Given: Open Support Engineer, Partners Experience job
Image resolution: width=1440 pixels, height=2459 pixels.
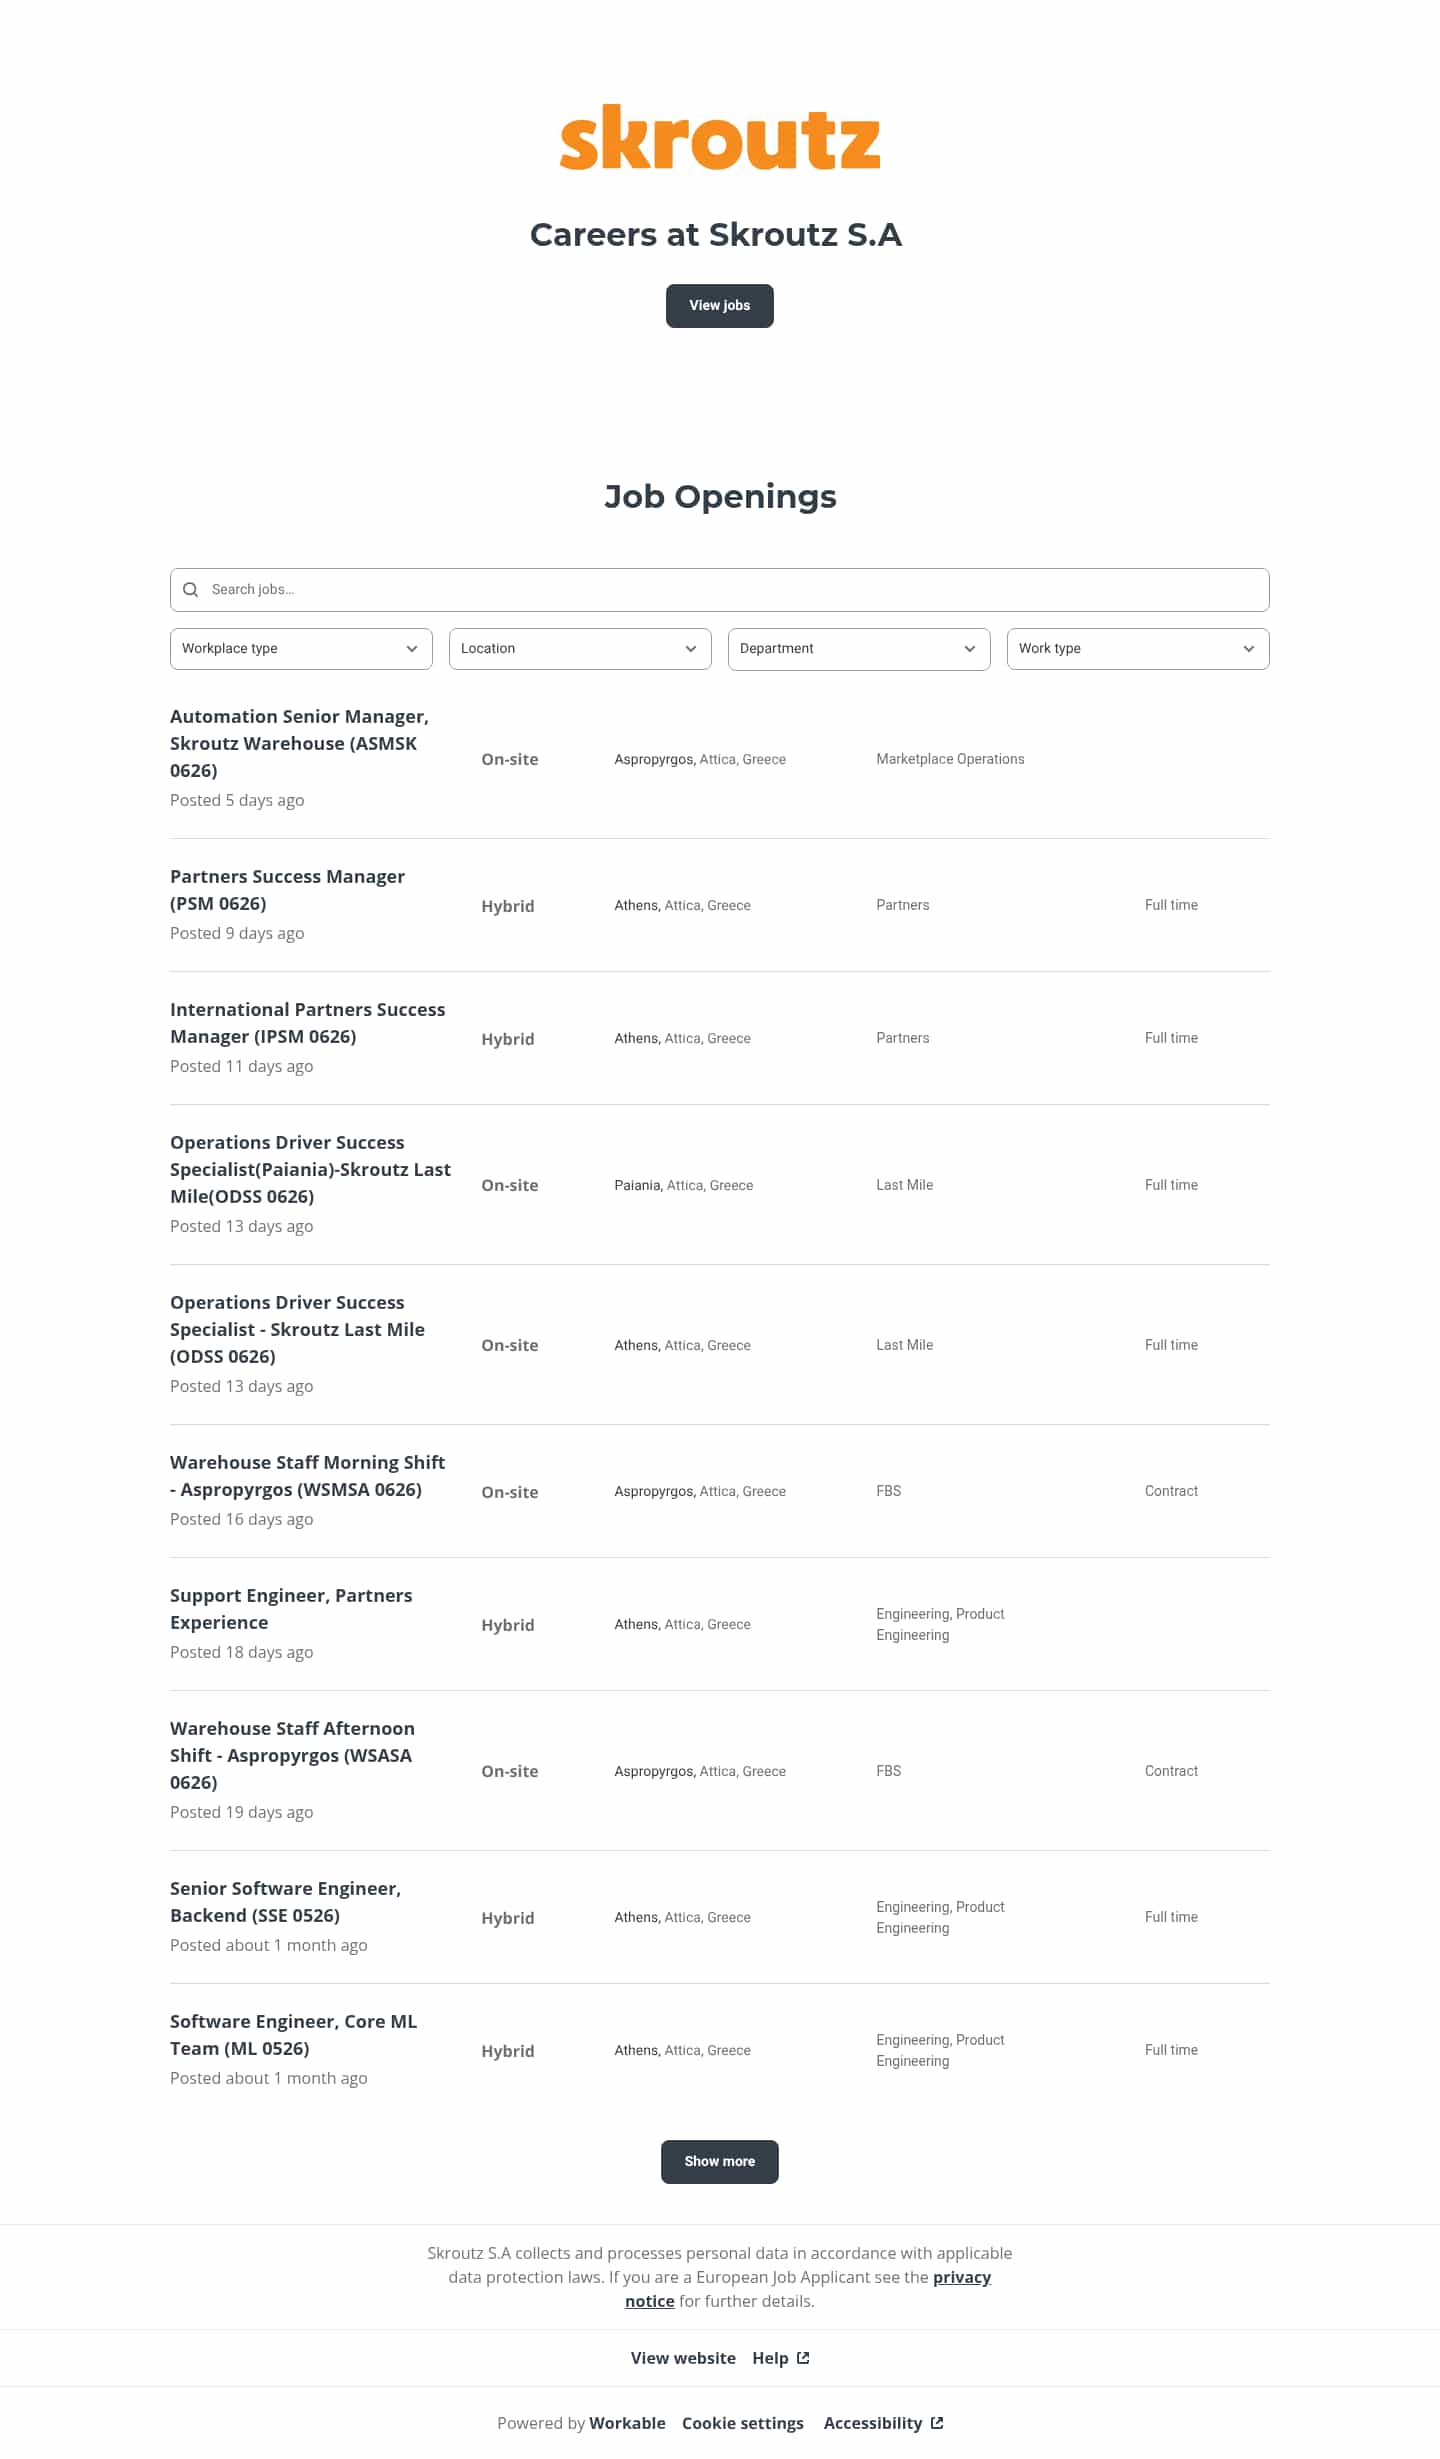Looking at the screenshot, I should click(291, 1609).
